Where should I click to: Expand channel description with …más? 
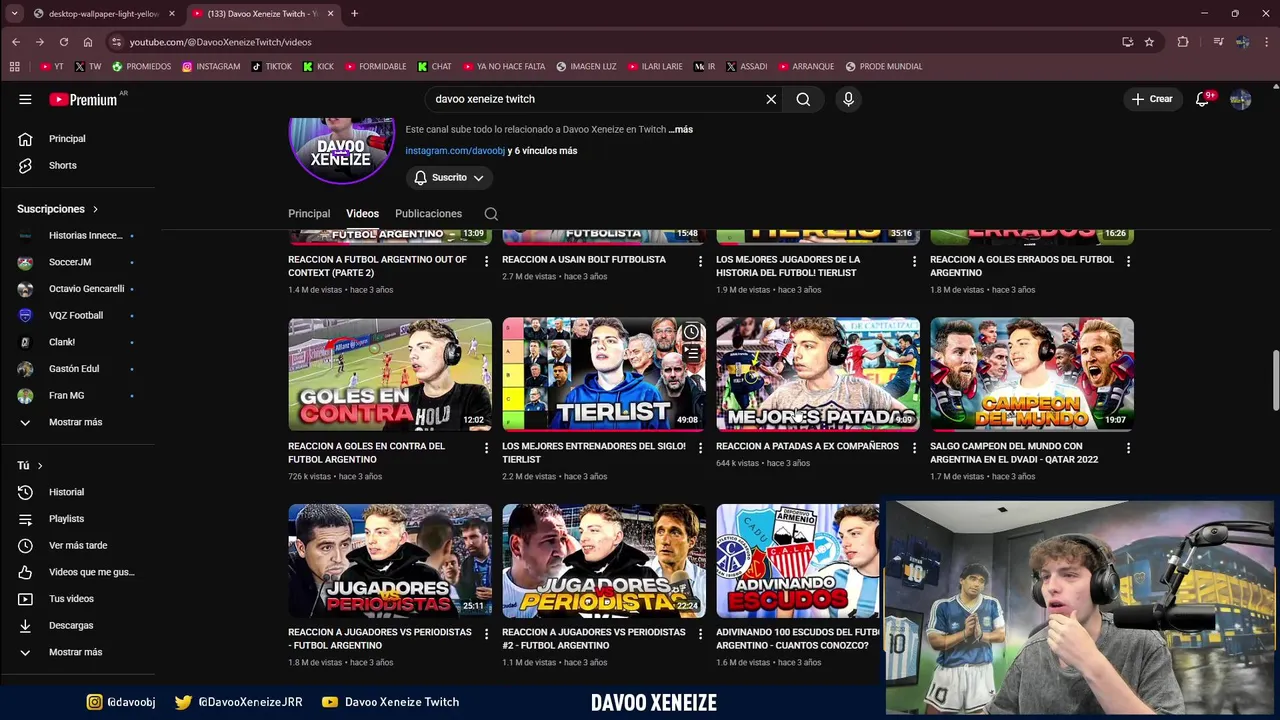(681, 129)
